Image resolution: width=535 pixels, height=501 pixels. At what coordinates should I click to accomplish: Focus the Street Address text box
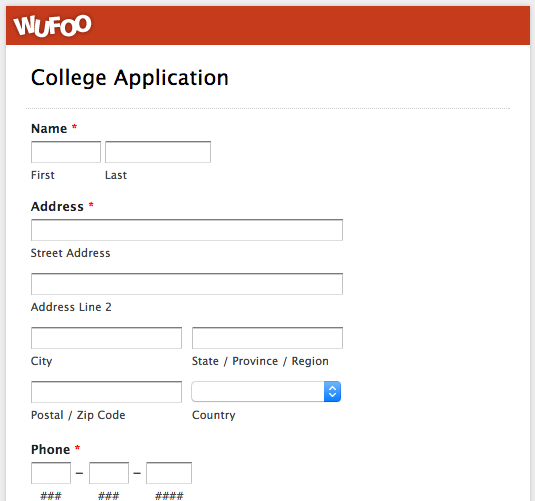187,230
